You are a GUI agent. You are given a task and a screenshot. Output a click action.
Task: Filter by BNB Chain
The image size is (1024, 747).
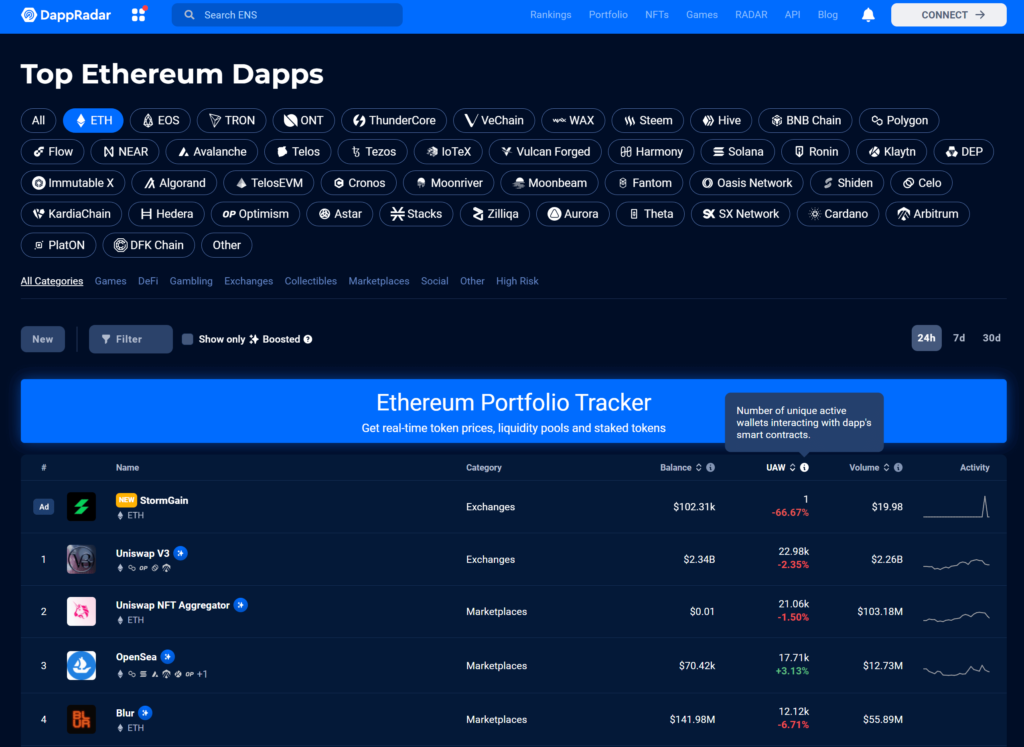805,120
